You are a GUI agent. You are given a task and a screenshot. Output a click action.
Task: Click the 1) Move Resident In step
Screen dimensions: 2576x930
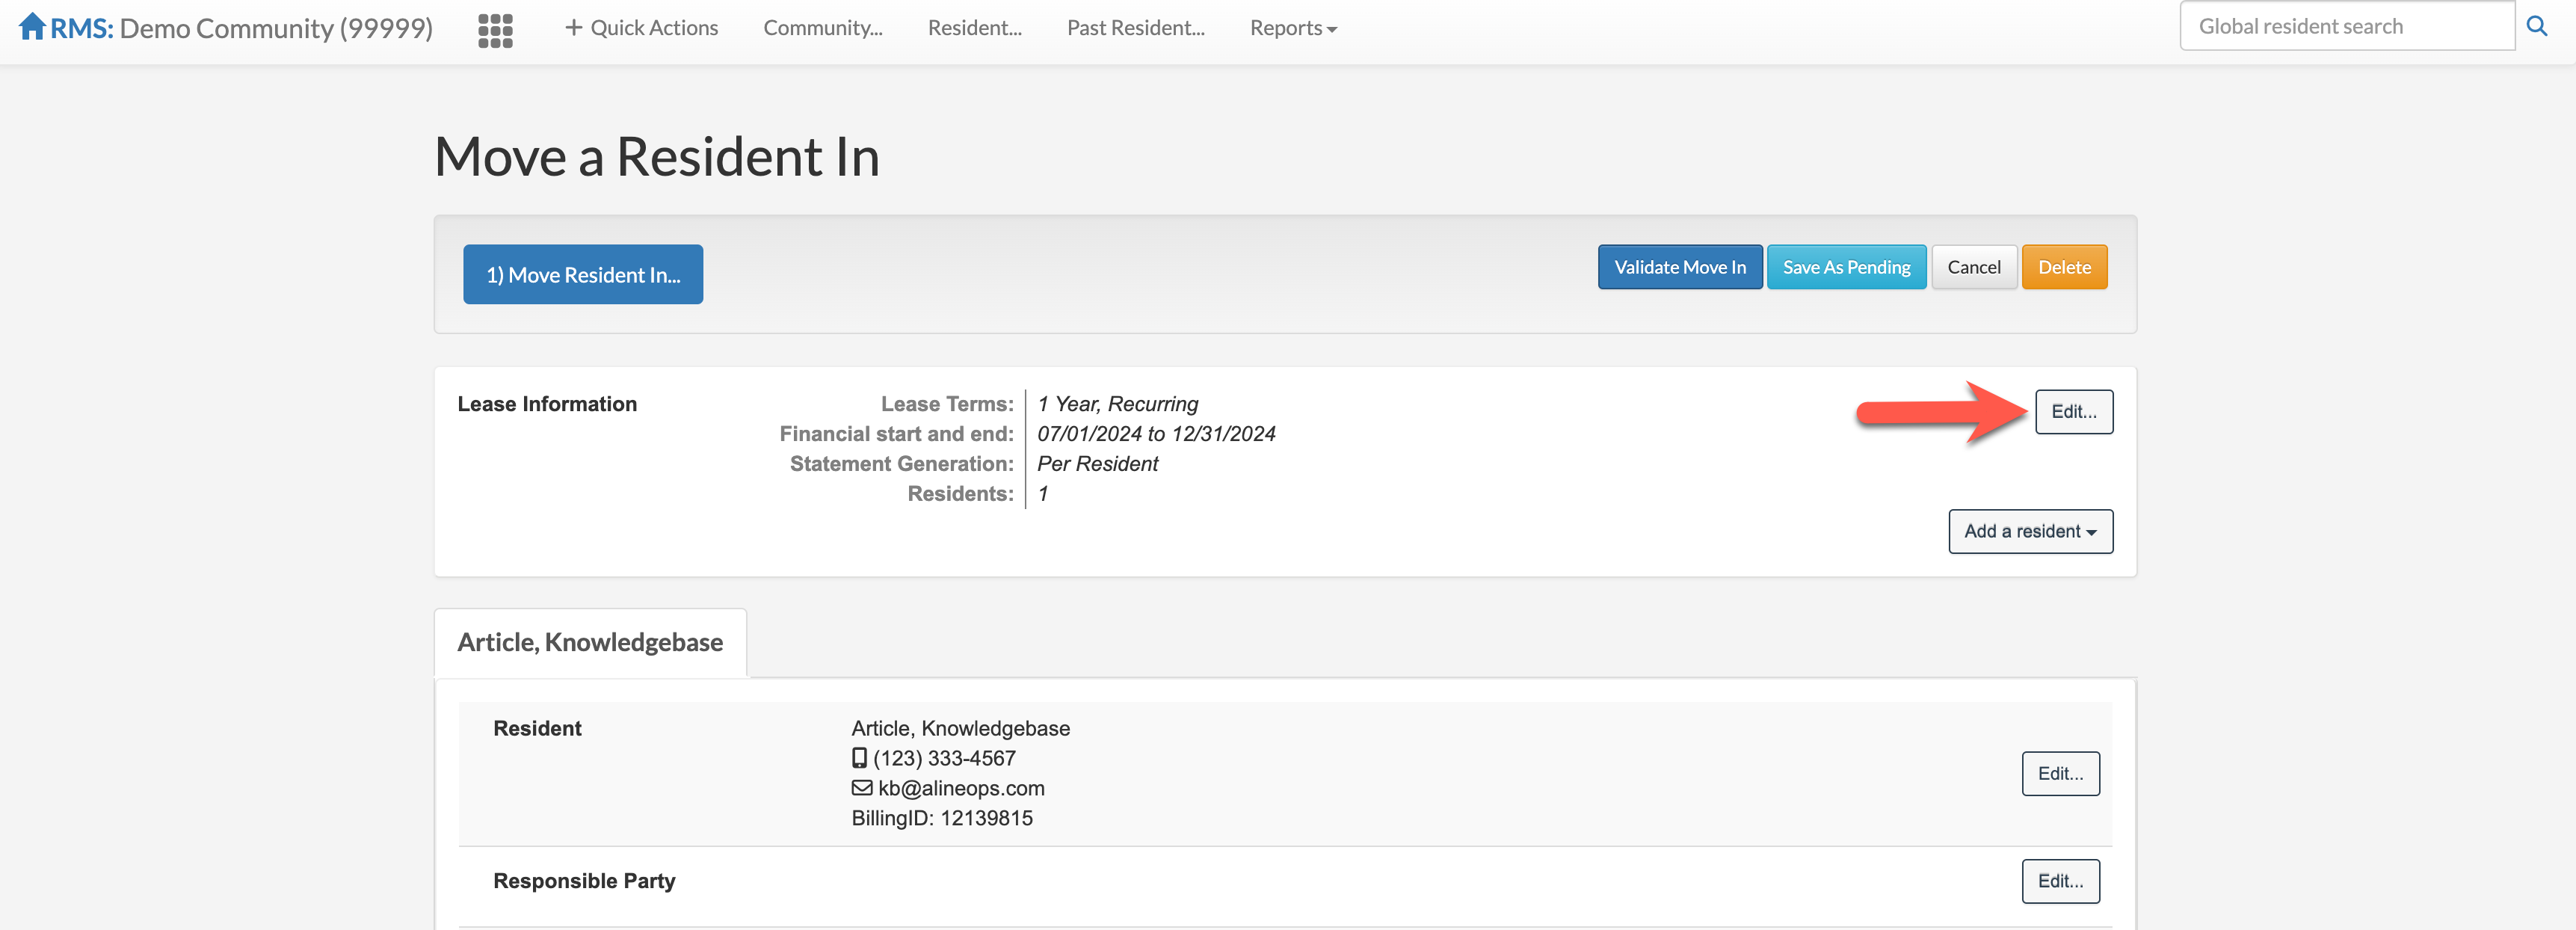[x=582, y=274]
